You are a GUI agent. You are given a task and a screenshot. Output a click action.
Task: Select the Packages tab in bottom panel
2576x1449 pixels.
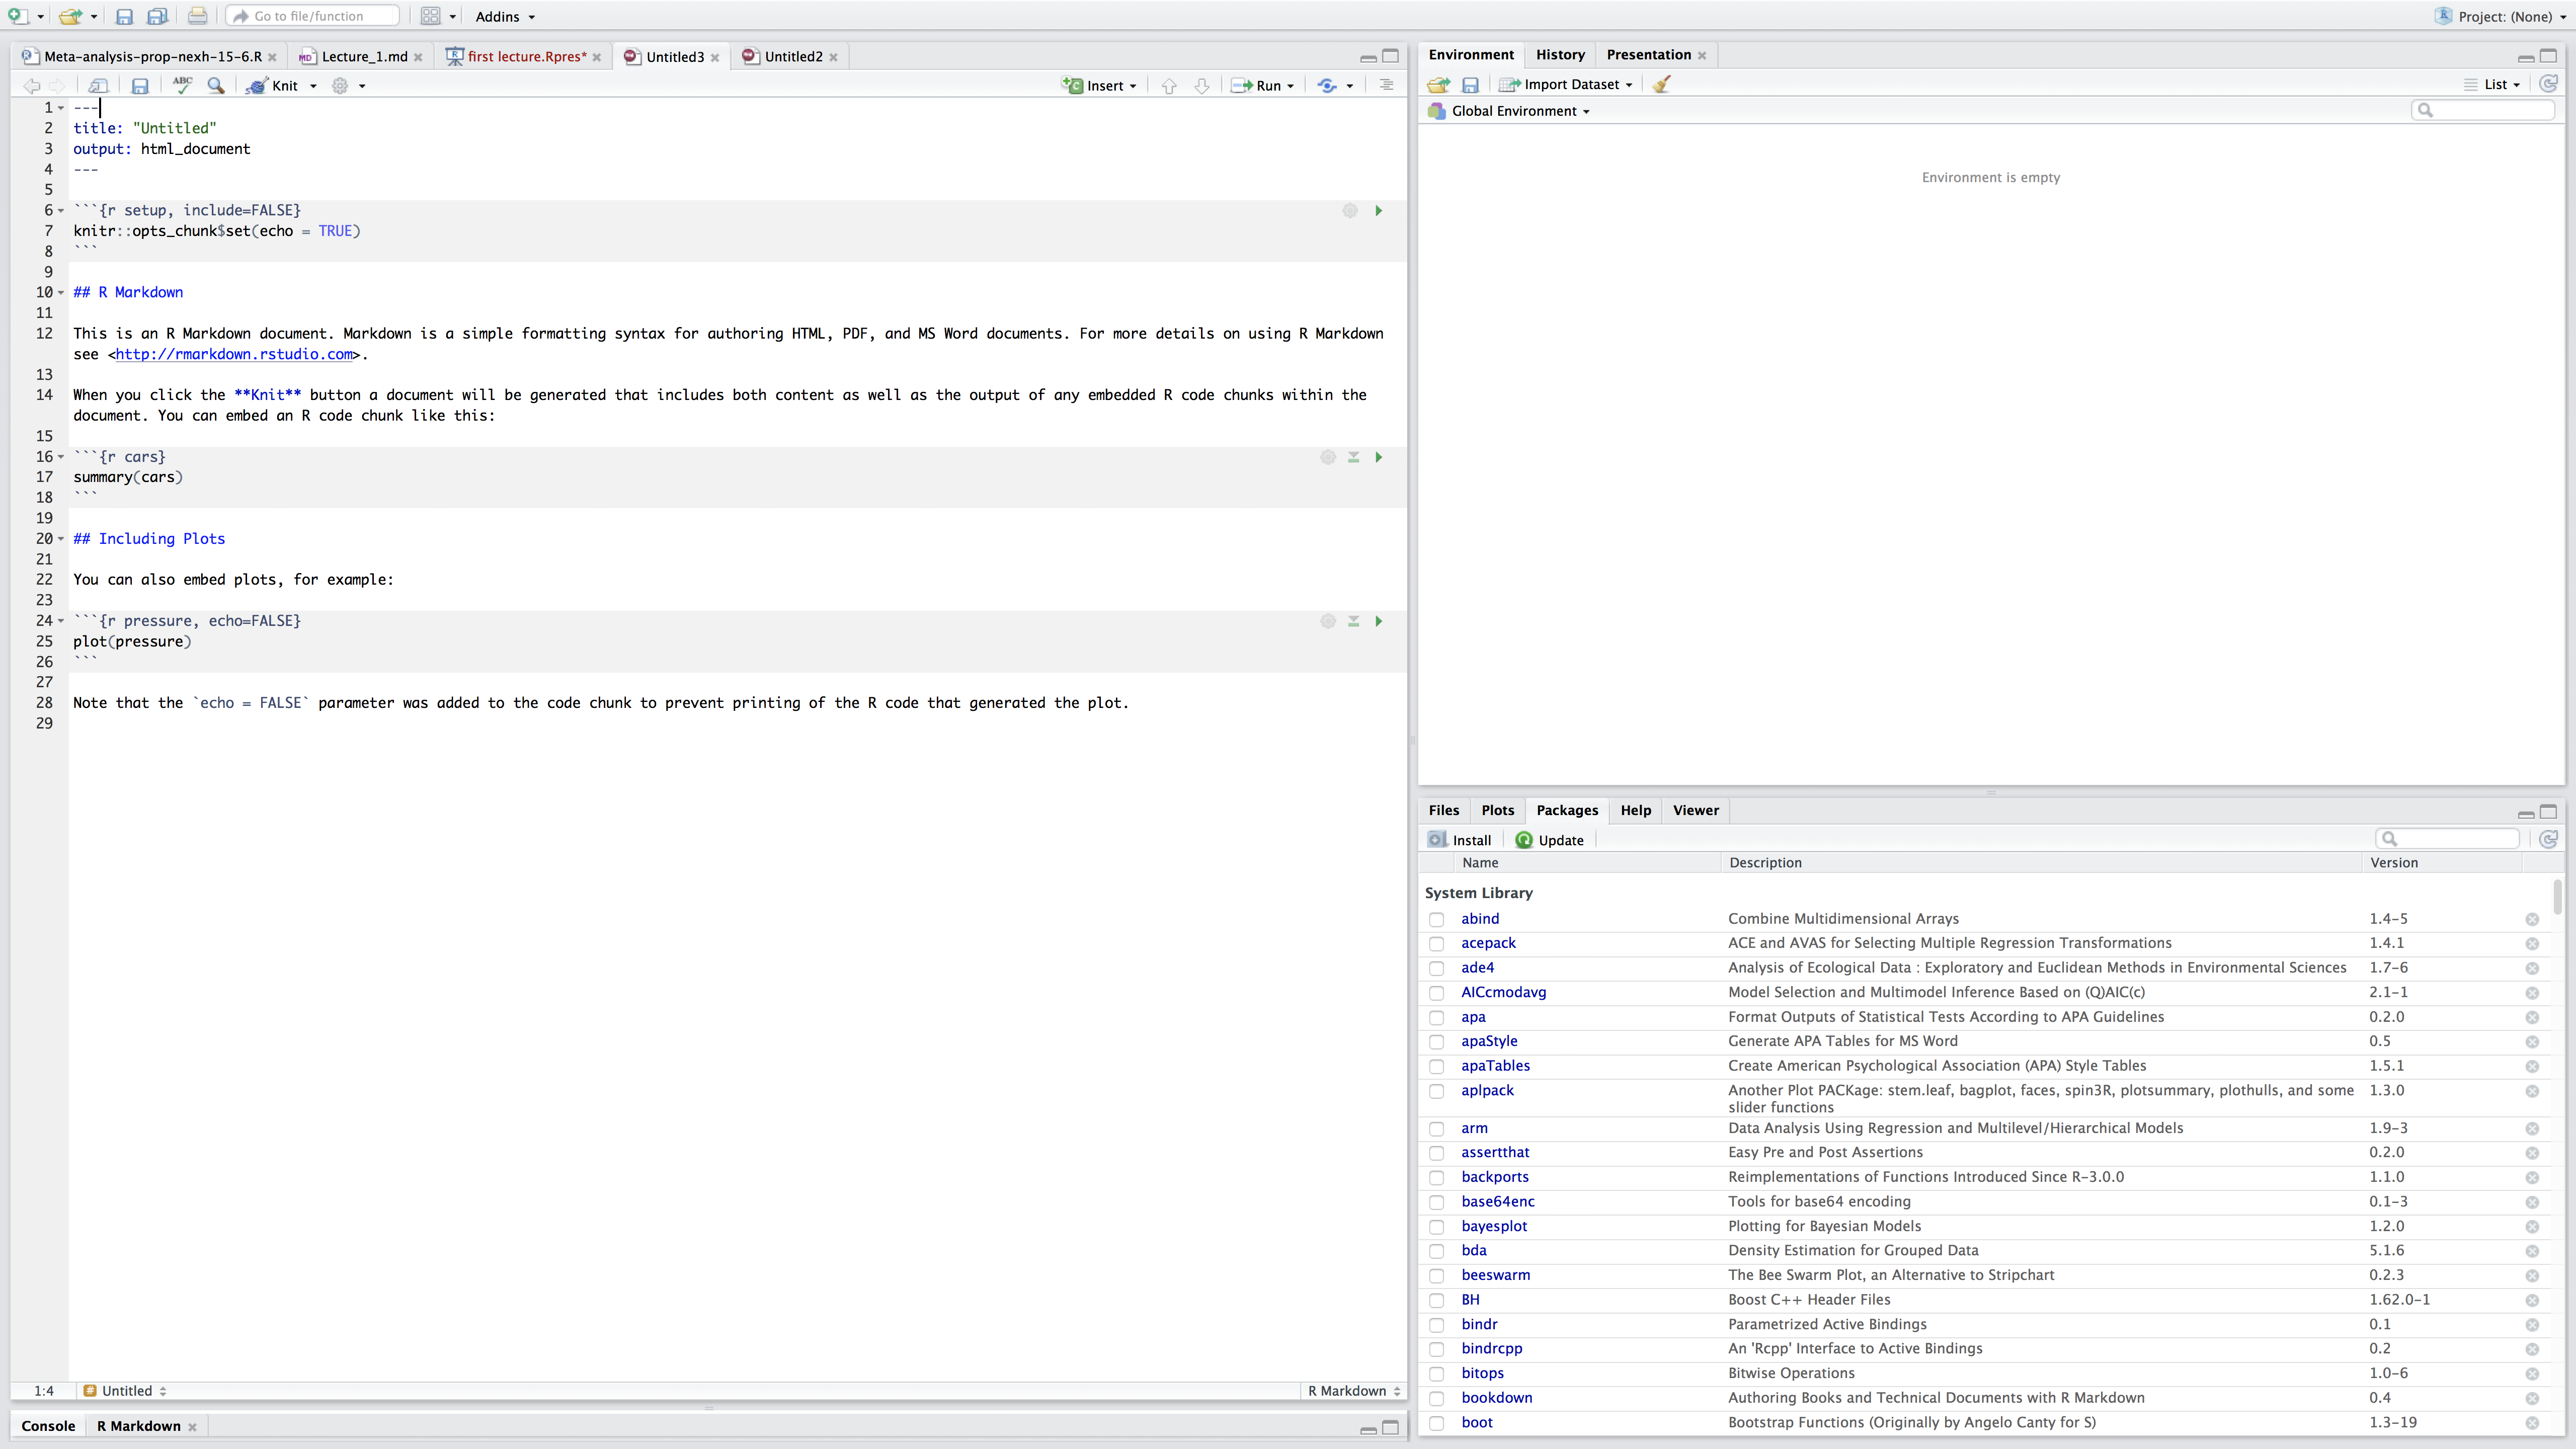click(x=1564, y=809)
